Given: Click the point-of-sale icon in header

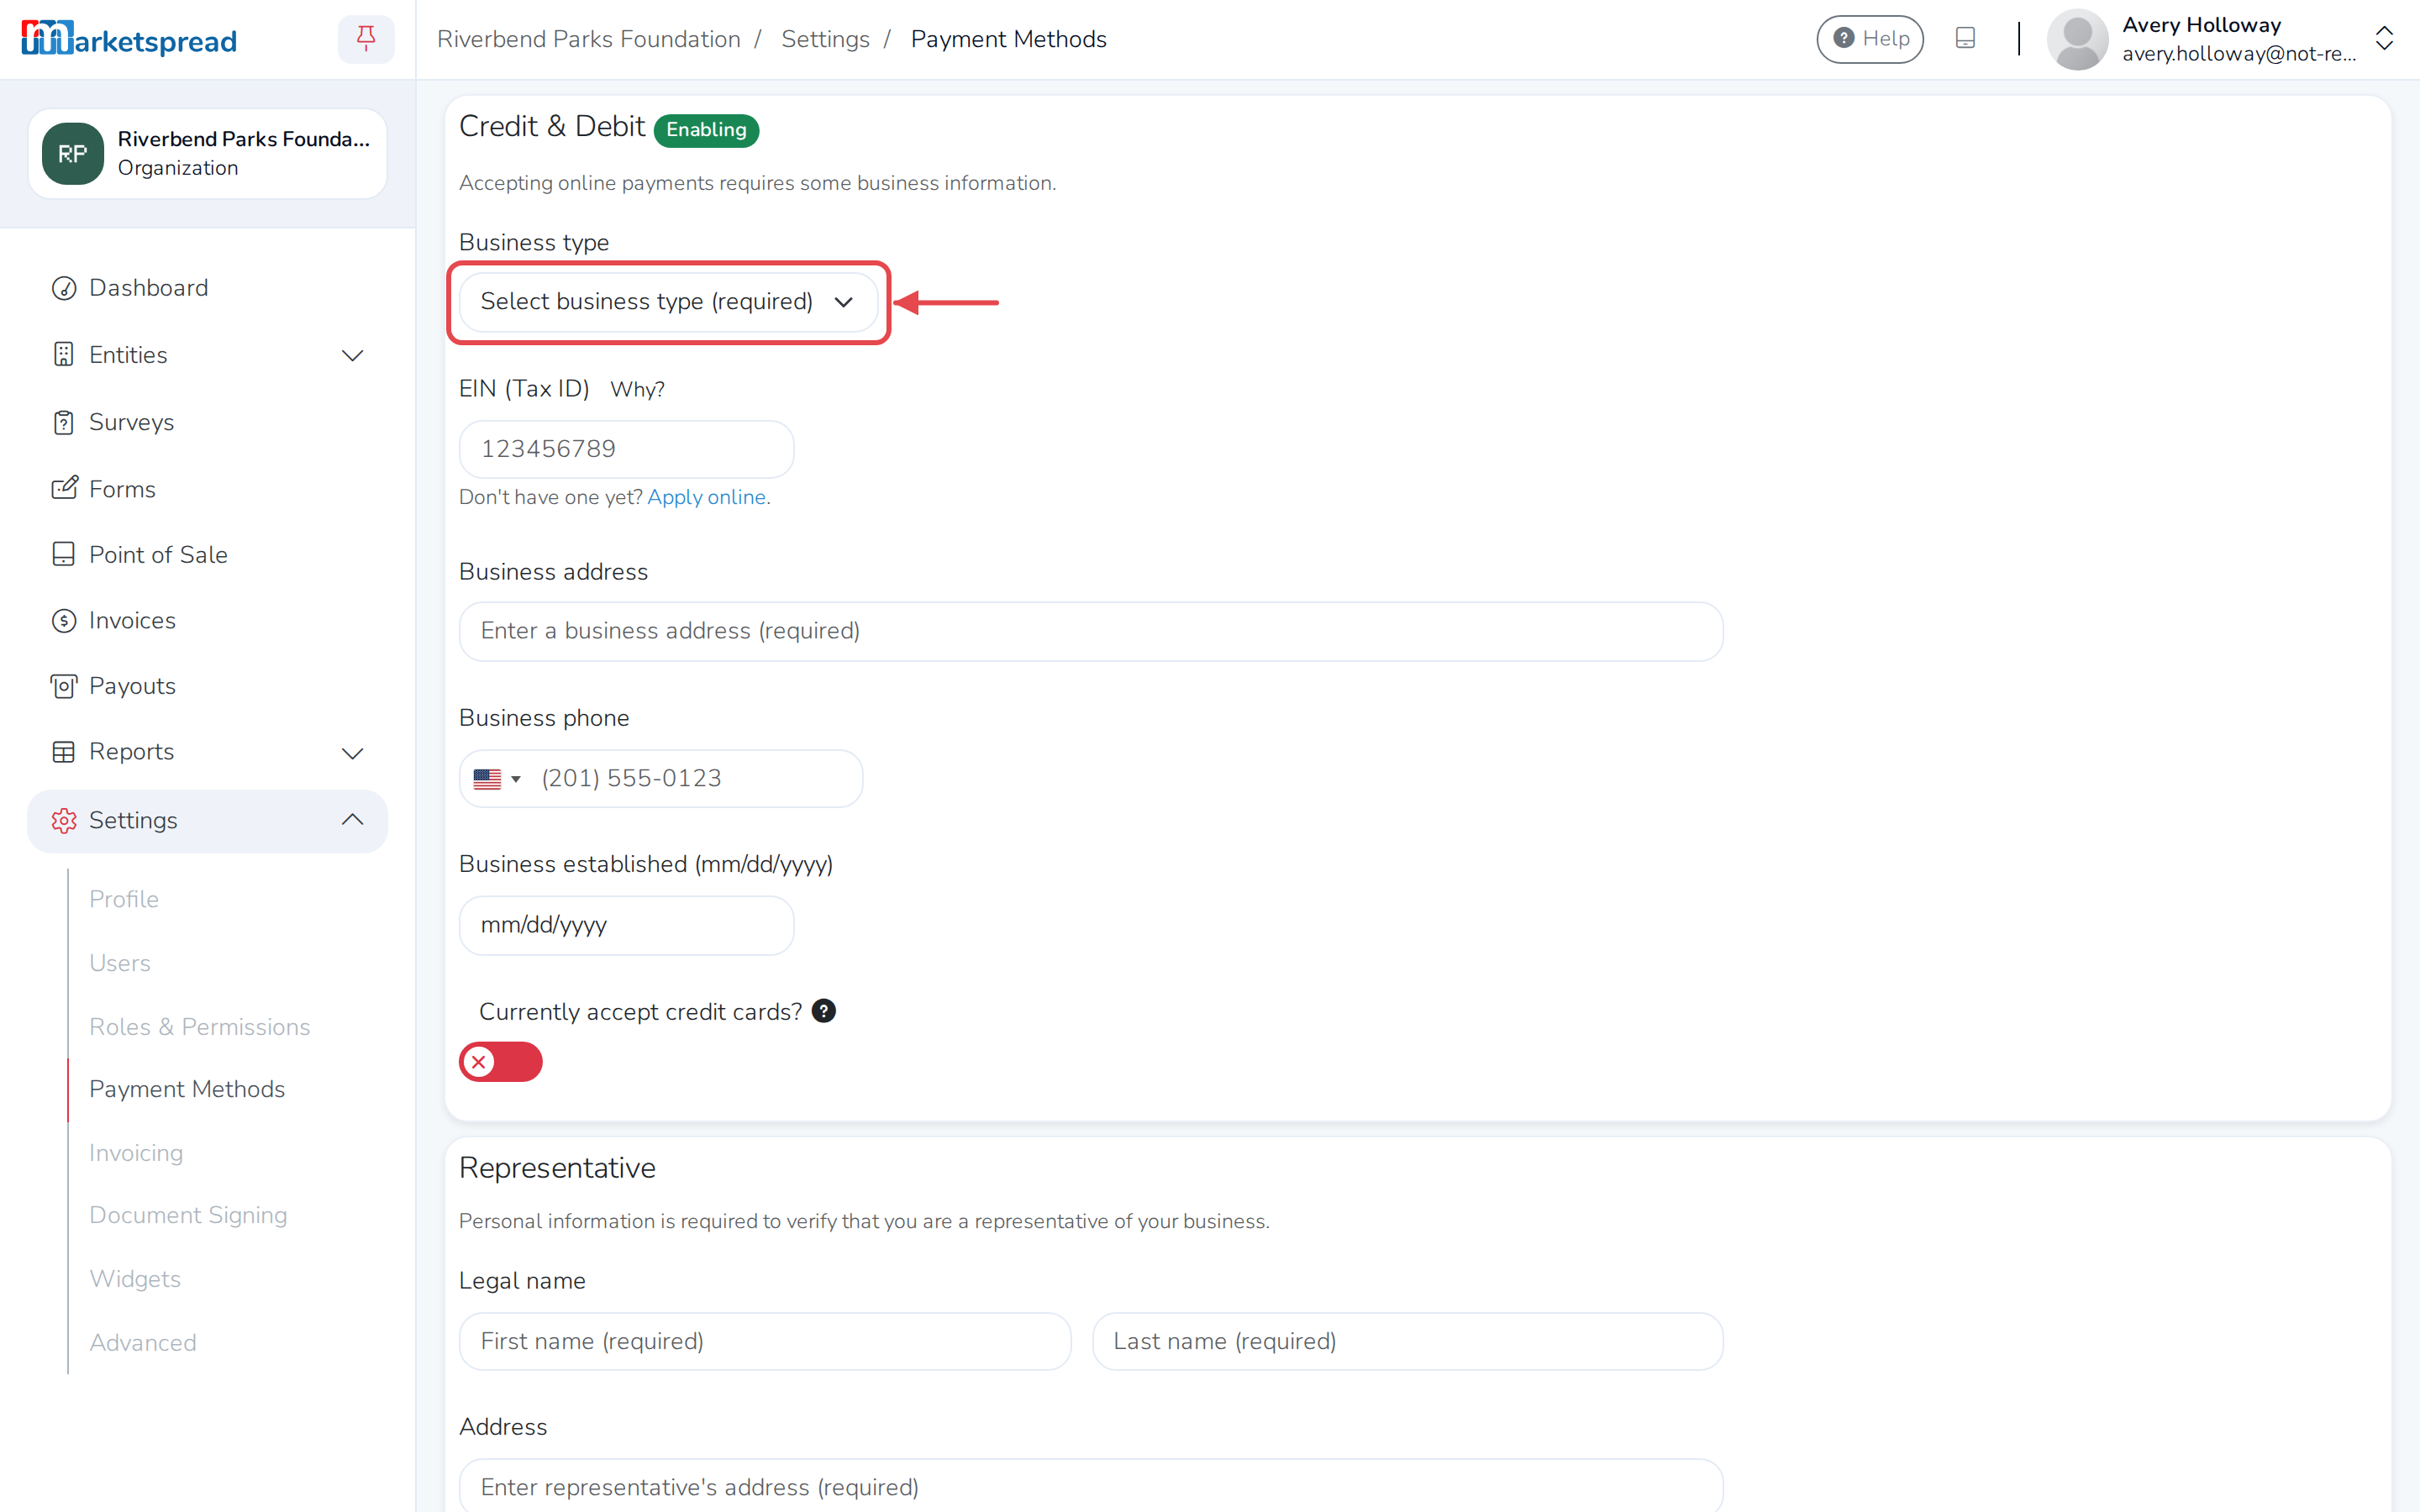Looking at the screenshot, I should tap(1965, 38).
